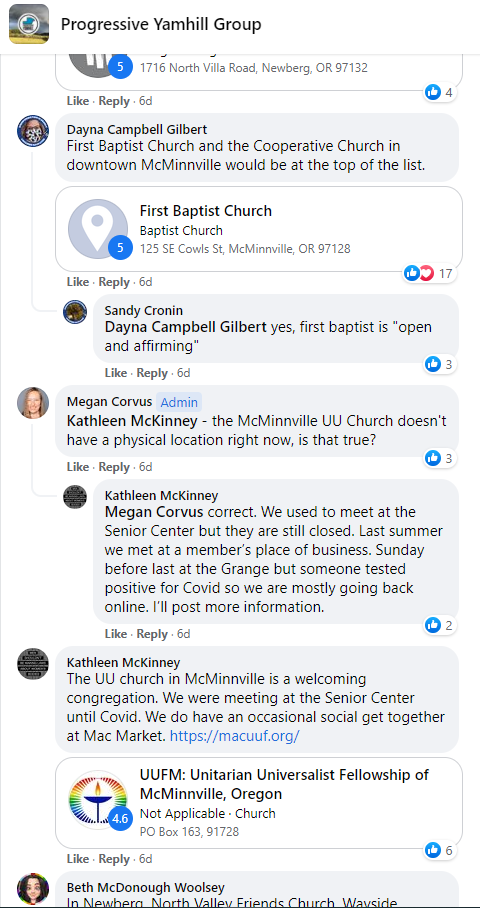Viewport: 480px width, 908px height.
Task: Click Beth McDonough Woolsey's avatar
Action: [33, 889]
